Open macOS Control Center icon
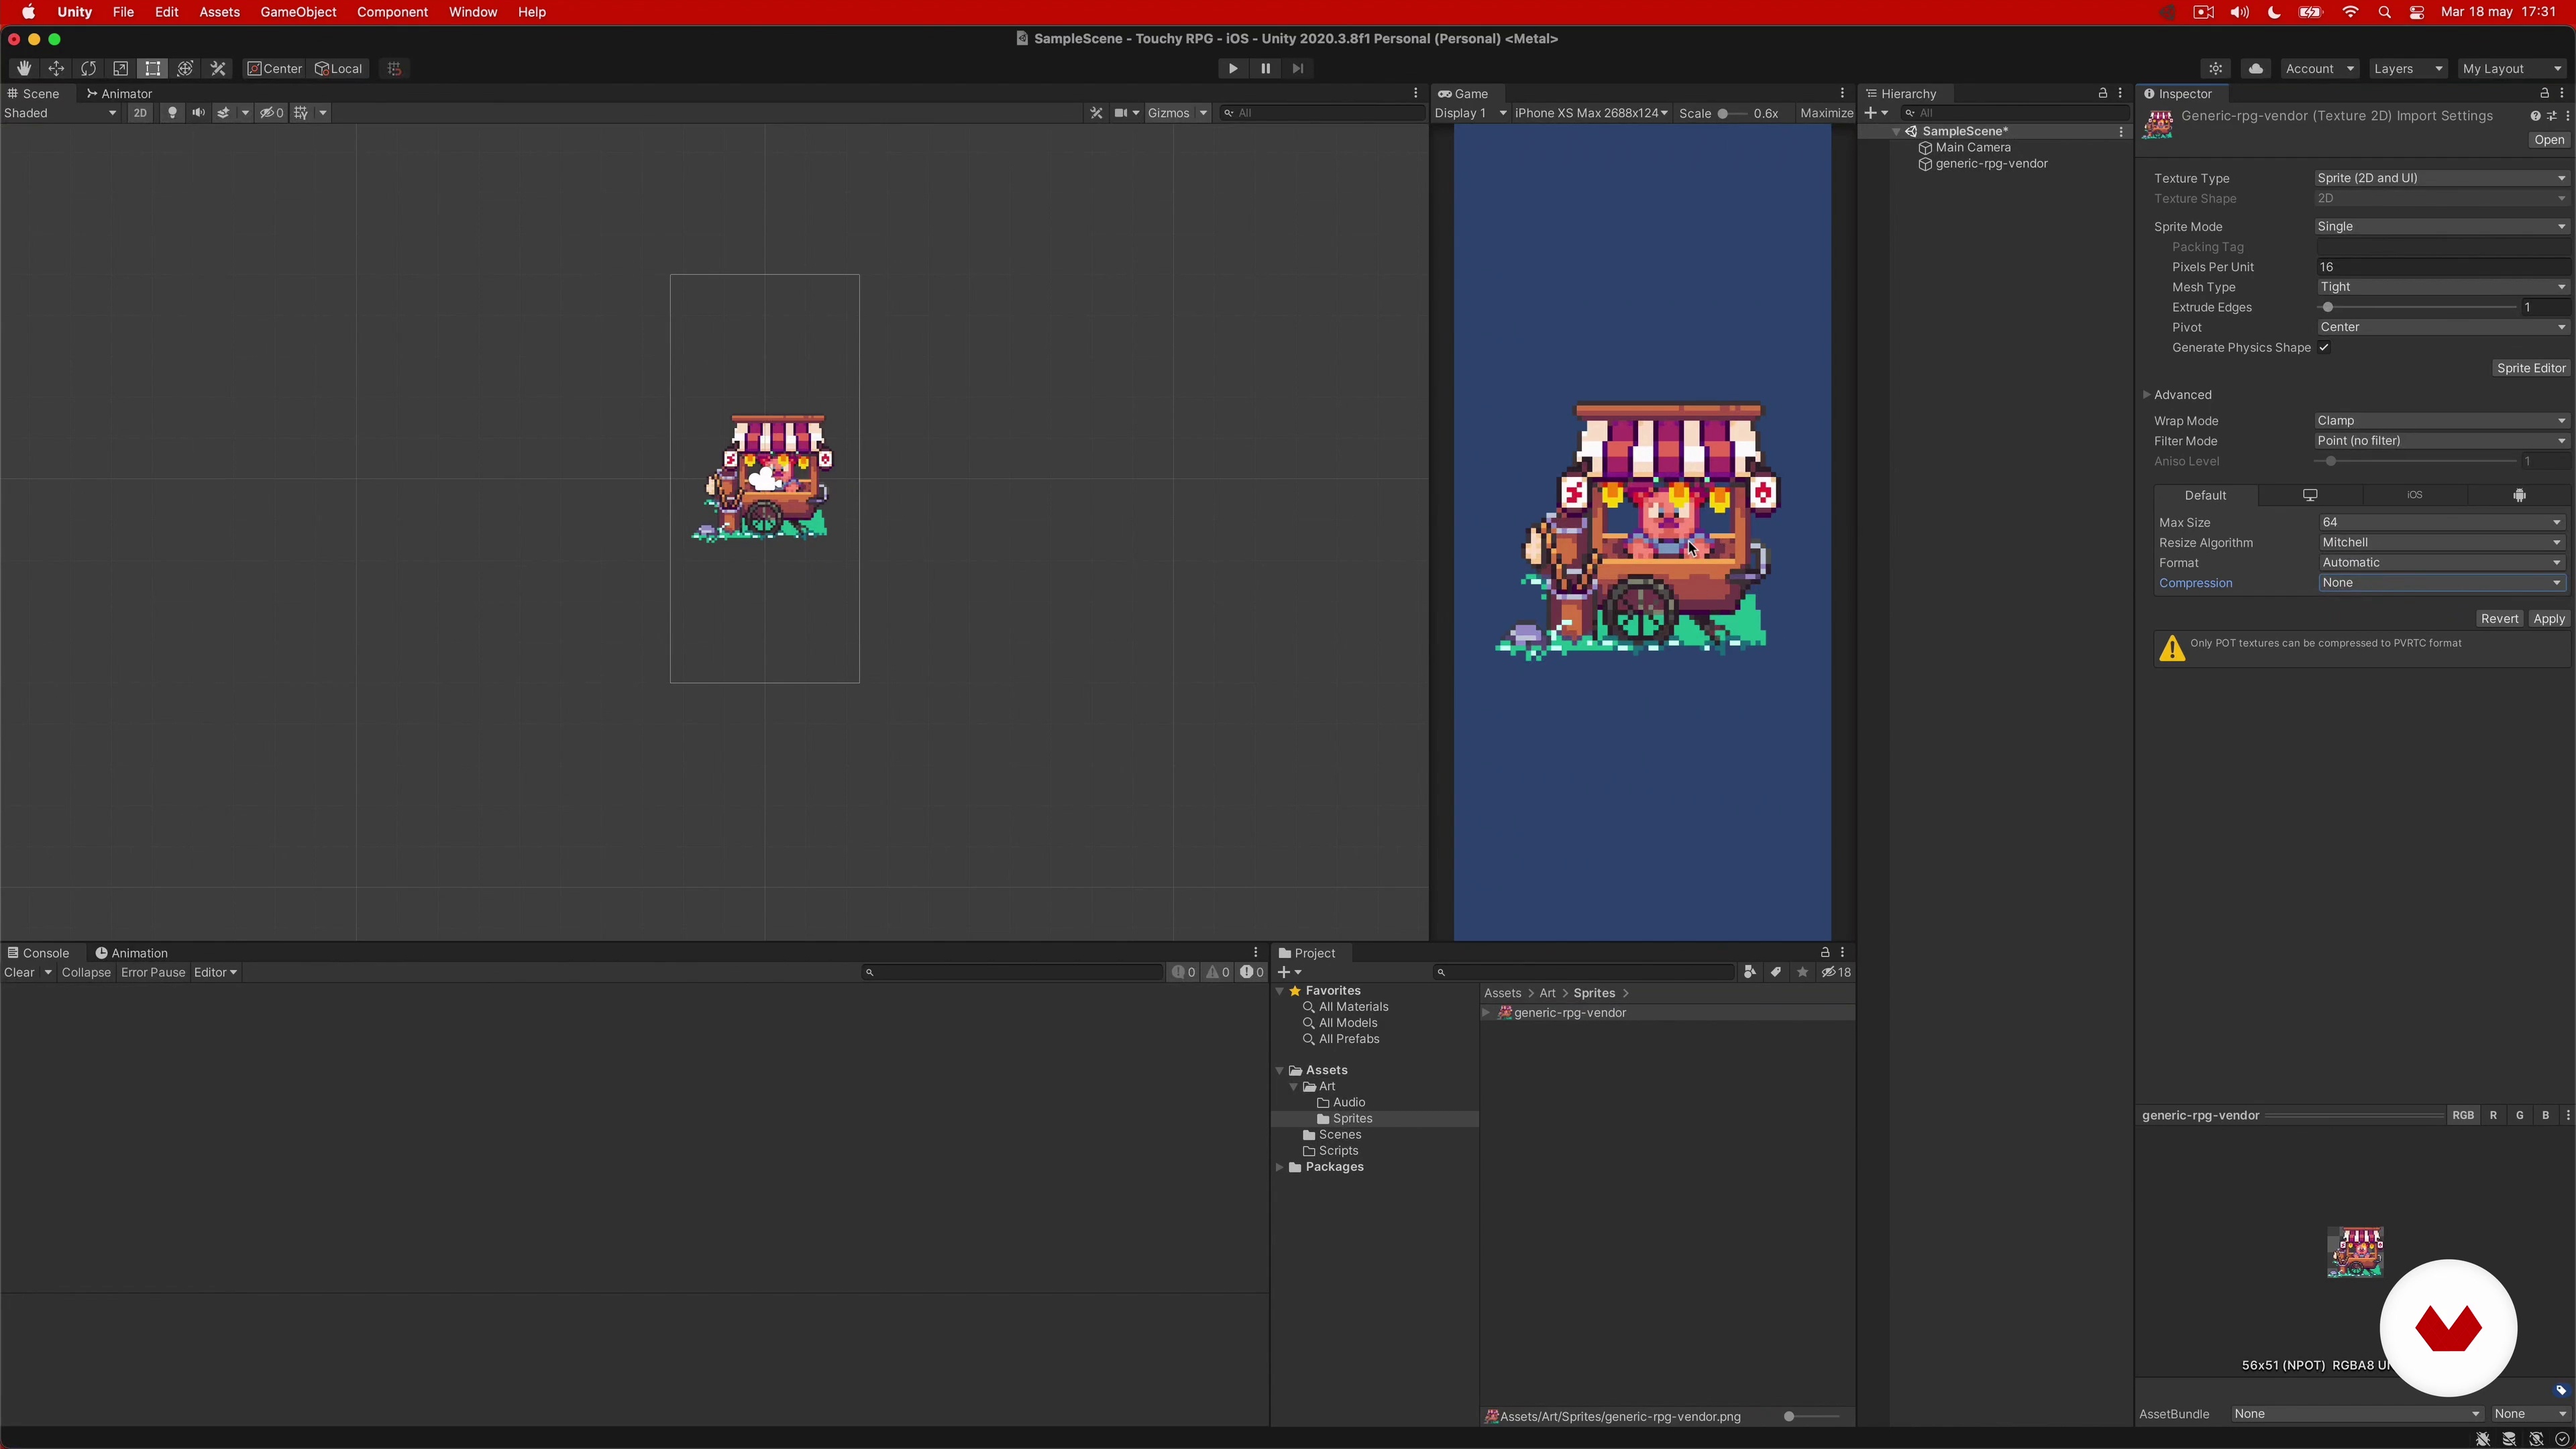Viewport: 2576px width, 1449px height. (x=2417, y=12)
